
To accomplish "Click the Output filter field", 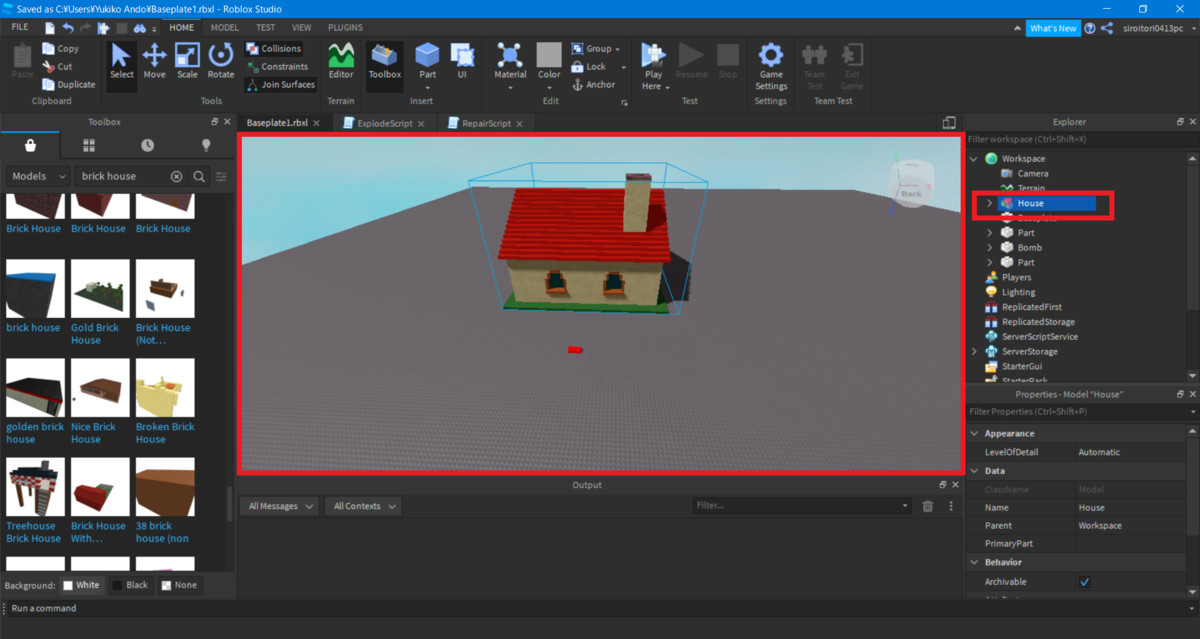I will click(x=803, y=506).
